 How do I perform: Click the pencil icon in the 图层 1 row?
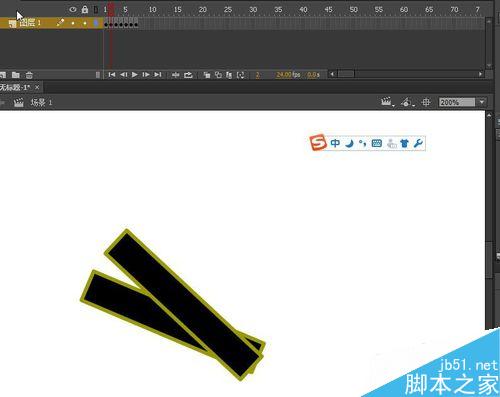tap(60, 23)
